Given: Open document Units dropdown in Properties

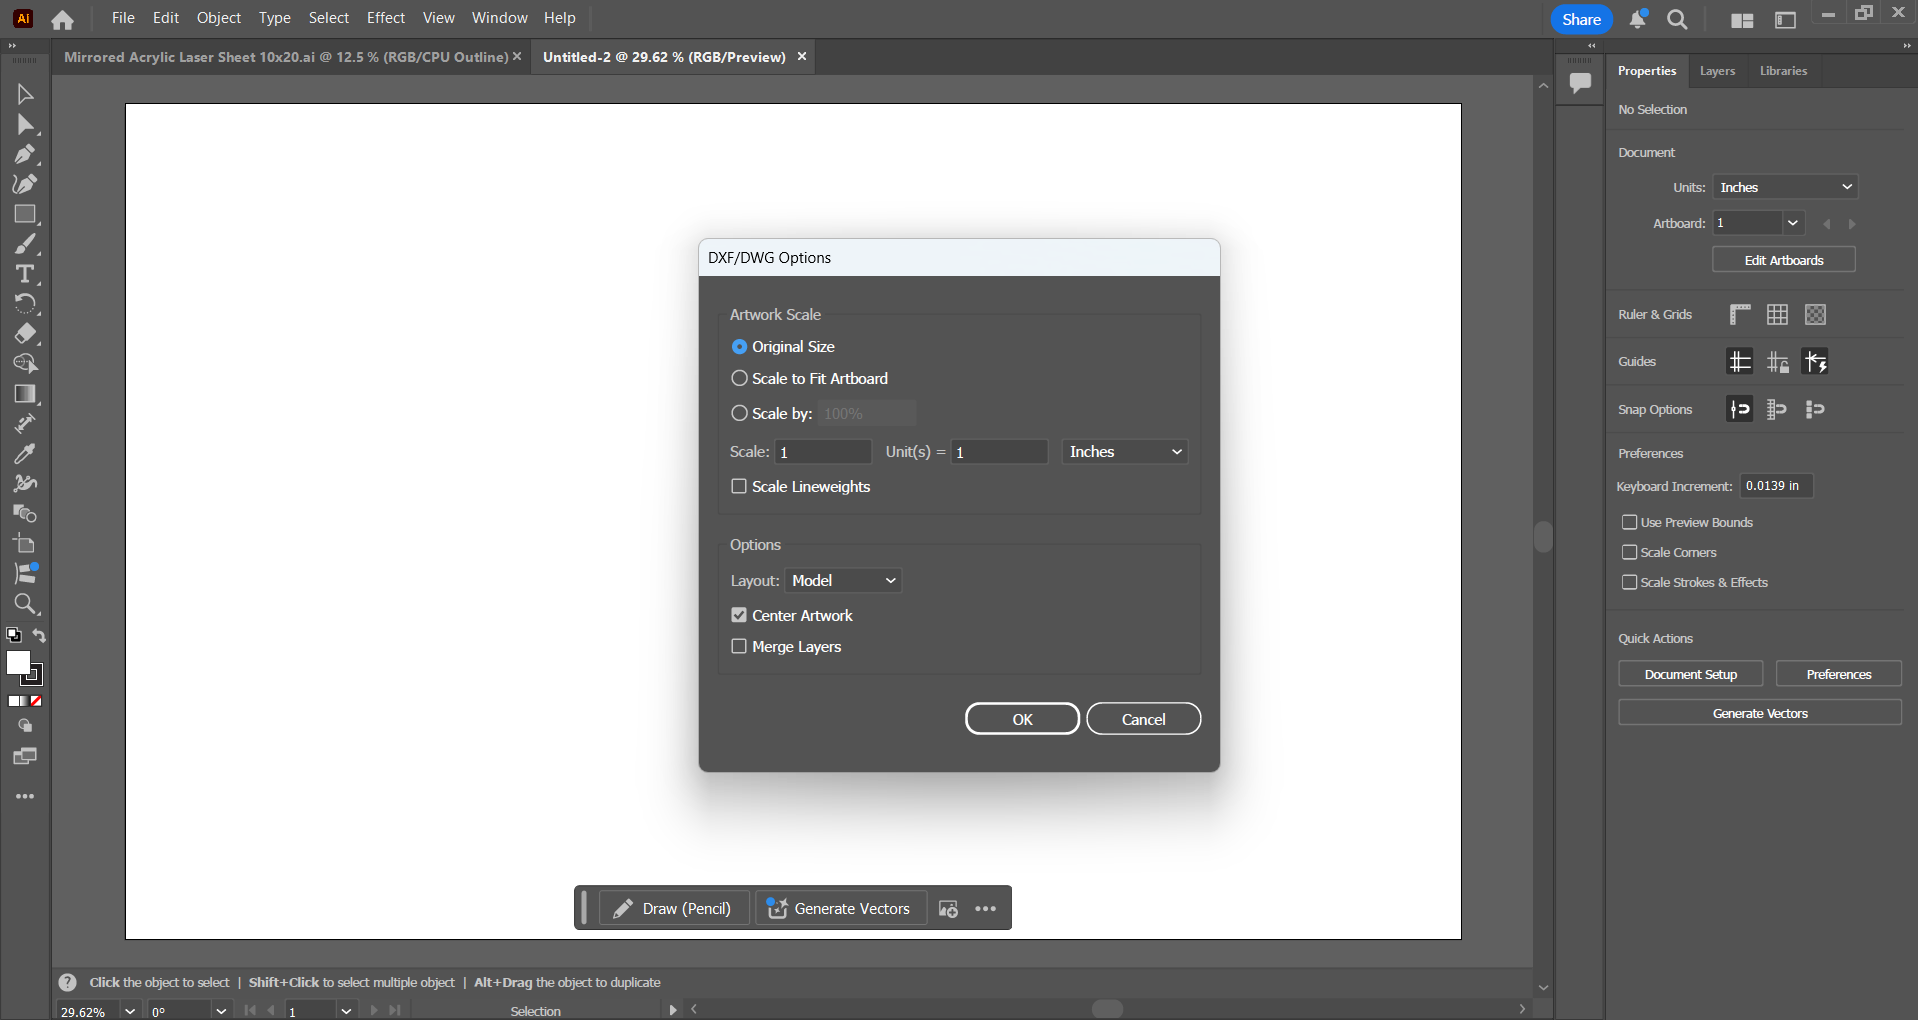Looking at the screenshot, I should [1785, 187].
